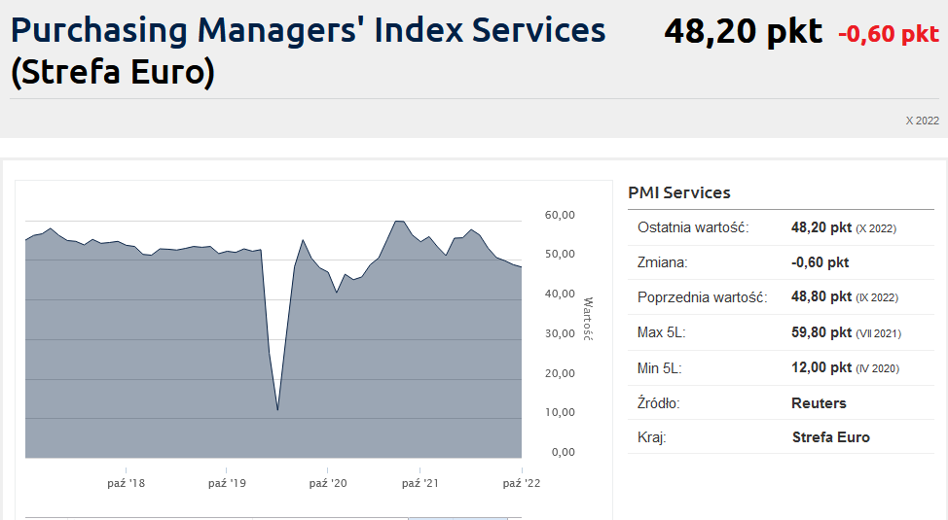Select the Zmiana -0,60 pkt value
Viewport: 948px width, 520px height.
[820, 262]
